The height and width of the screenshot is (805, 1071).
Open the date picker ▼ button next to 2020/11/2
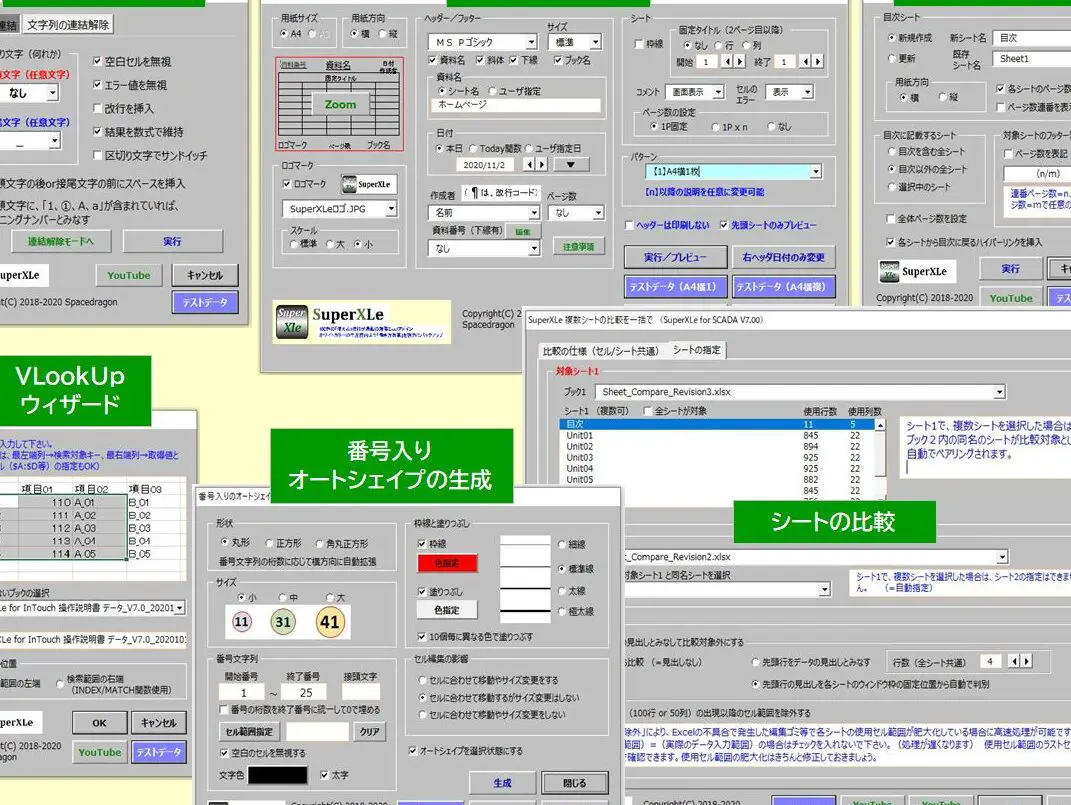click(x=571, y=164)
